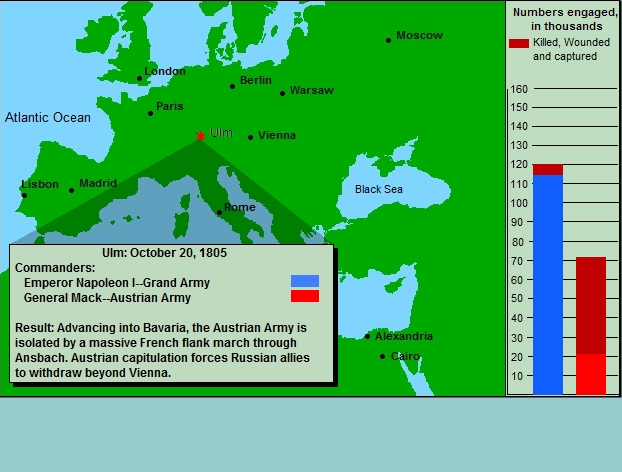This screenshot has height=472, width=622.
Task: Click the Warsaw city dot
Action: [x=282, y=94]
